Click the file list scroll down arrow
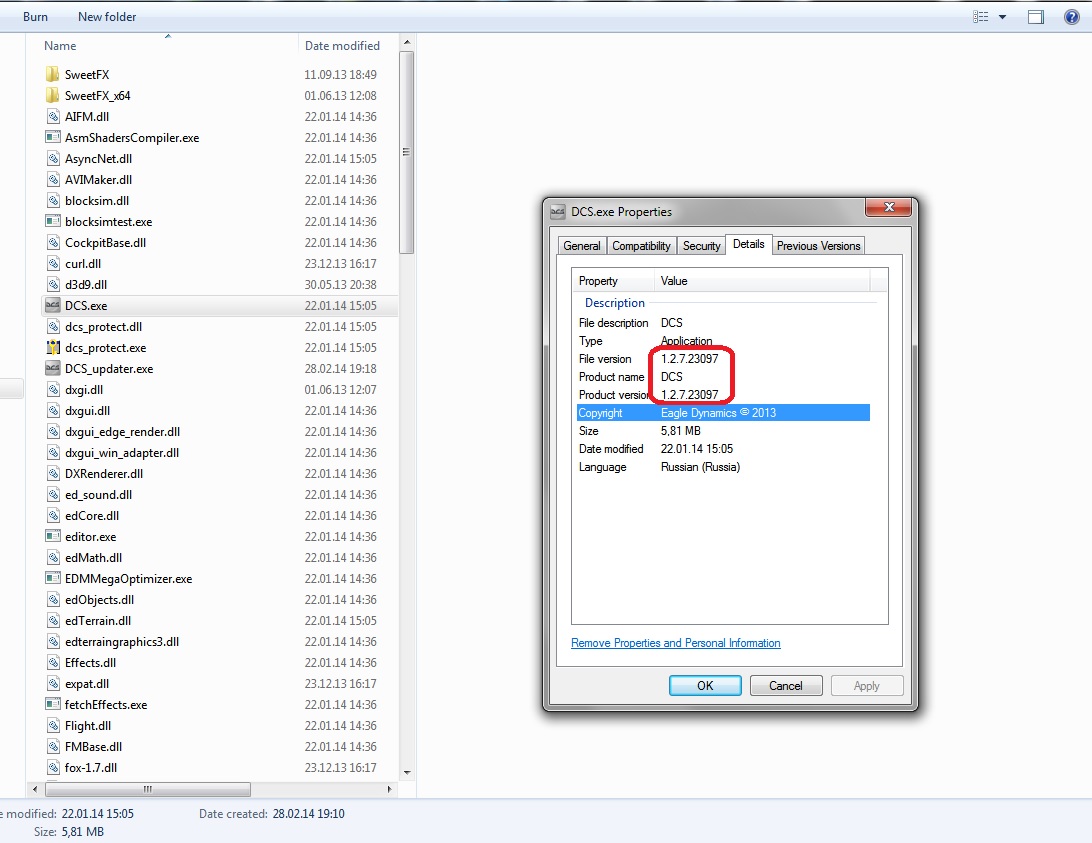 pos(407,773)
